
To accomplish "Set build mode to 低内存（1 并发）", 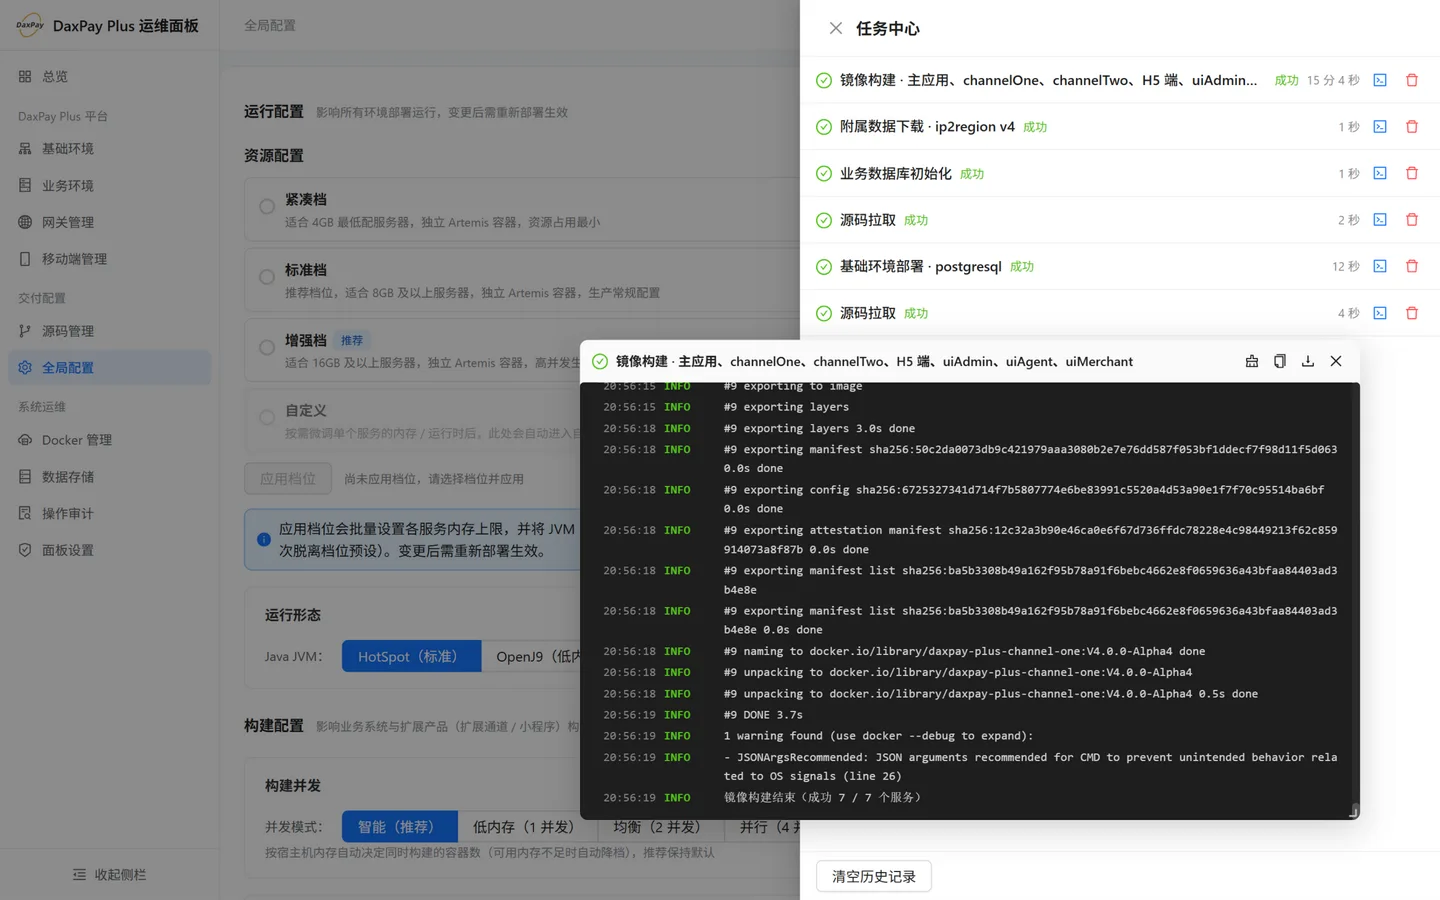I will pos(528,827).
